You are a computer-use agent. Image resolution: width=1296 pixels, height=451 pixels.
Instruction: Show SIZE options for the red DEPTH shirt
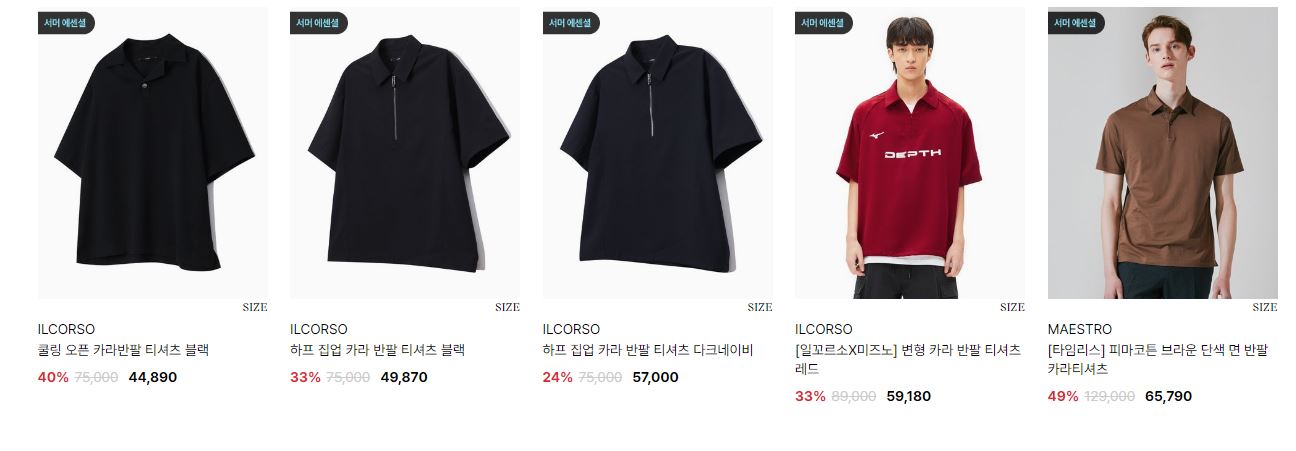click(1012, 308)
